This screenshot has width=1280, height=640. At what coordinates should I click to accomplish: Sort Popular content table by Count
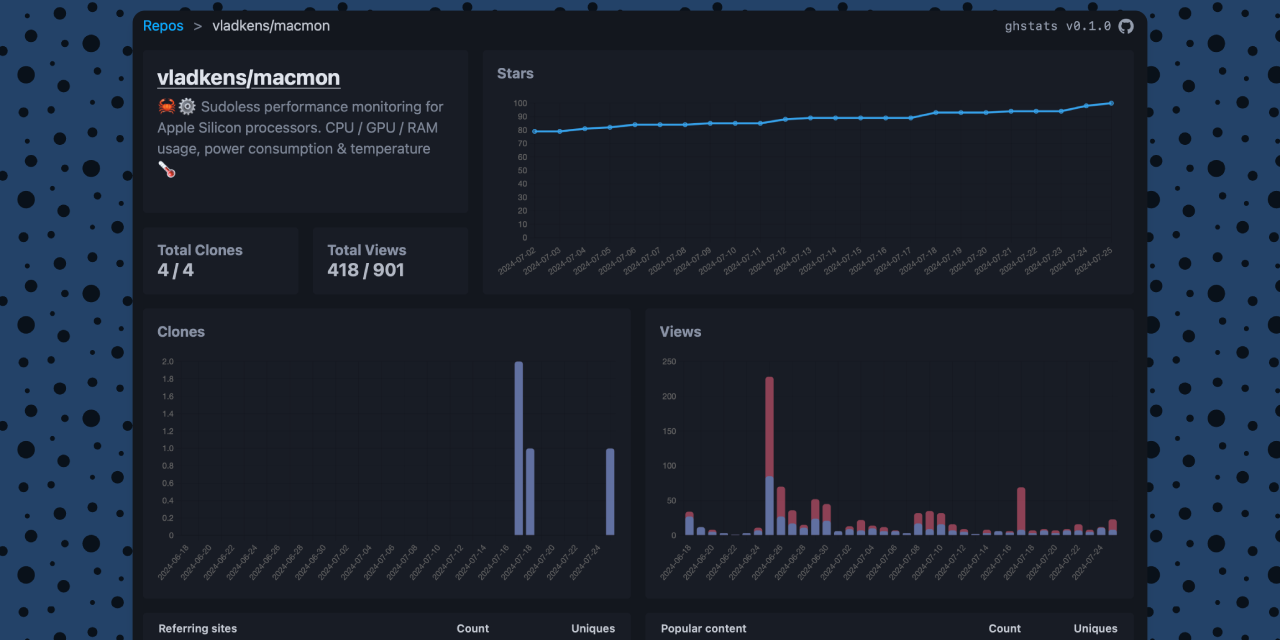tap(1005, 629)
